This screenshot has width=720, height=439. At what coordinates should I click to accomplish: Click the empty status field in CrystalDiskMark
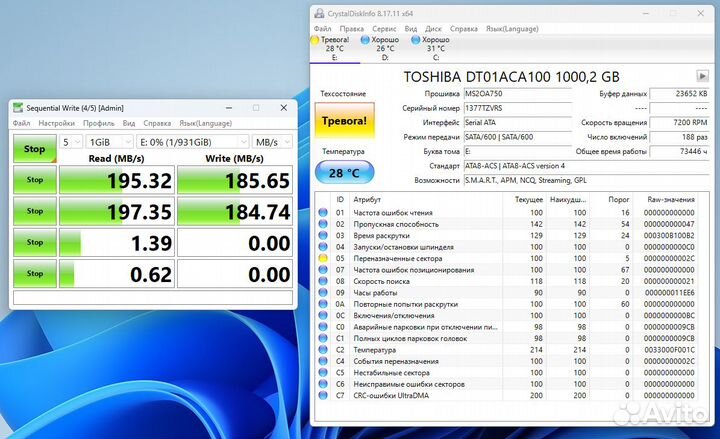pos(153,297)
